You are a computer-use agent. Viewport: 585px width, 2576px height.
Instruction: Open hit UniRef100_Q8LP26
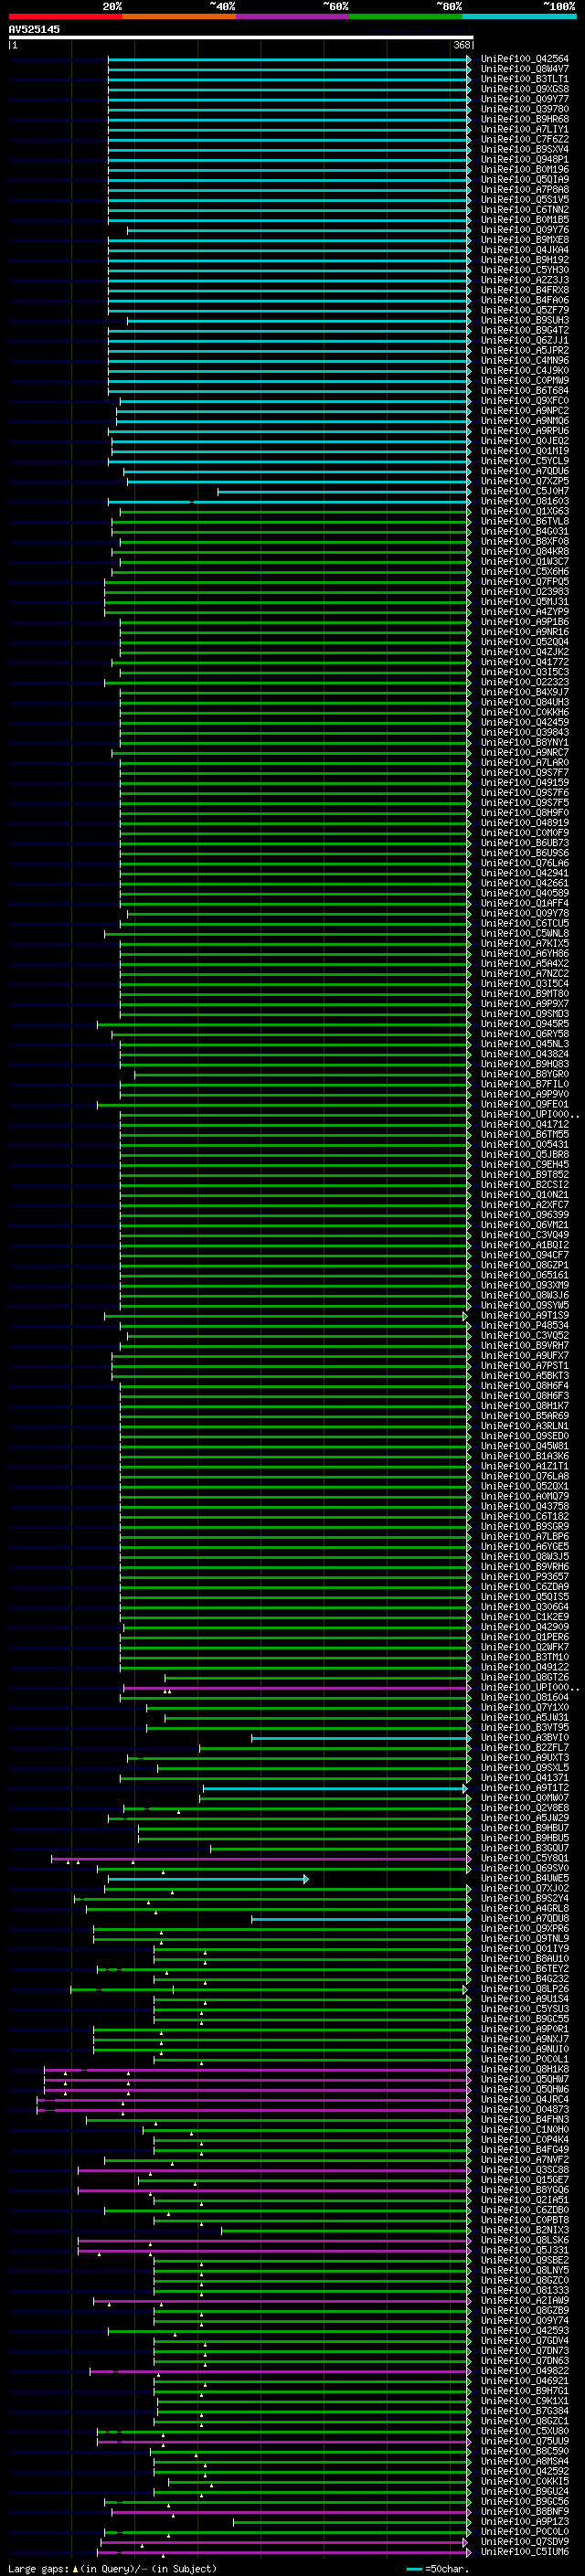point(524,1989)
